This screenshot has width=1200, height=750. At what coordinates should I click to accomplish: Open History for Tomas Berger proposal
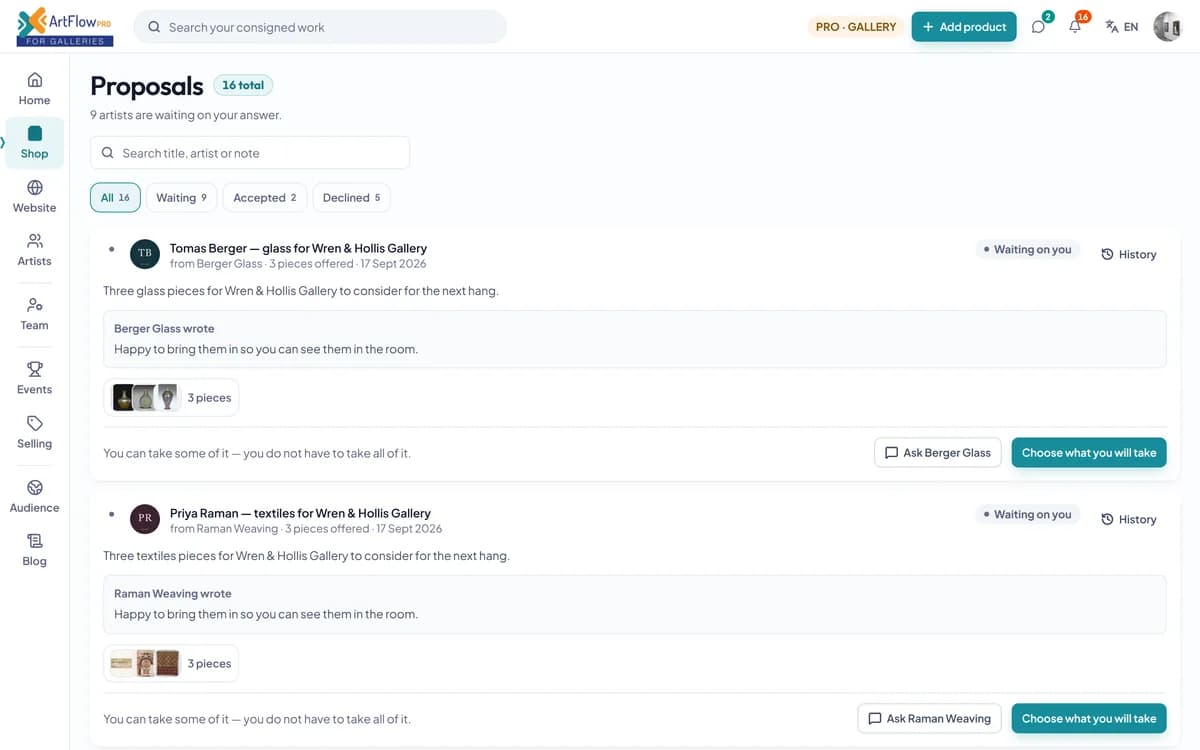click(1129, 254)
